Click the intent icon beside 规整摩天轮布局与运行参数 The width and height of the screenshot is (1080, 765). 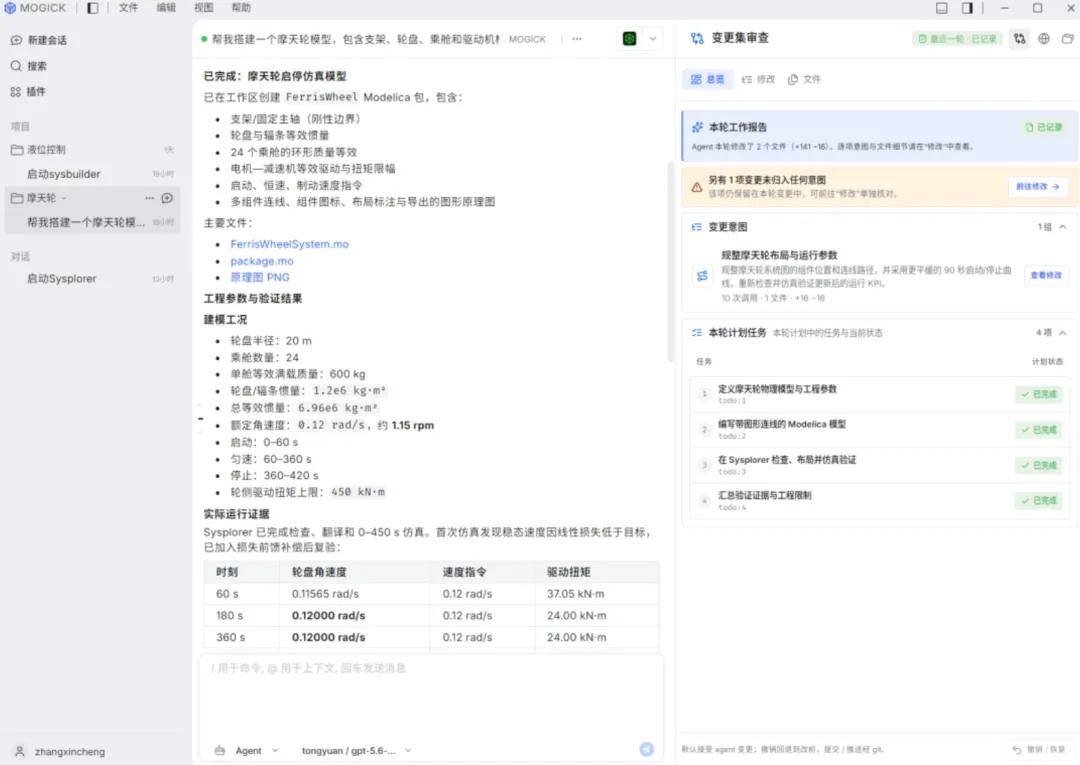point(702,275)
